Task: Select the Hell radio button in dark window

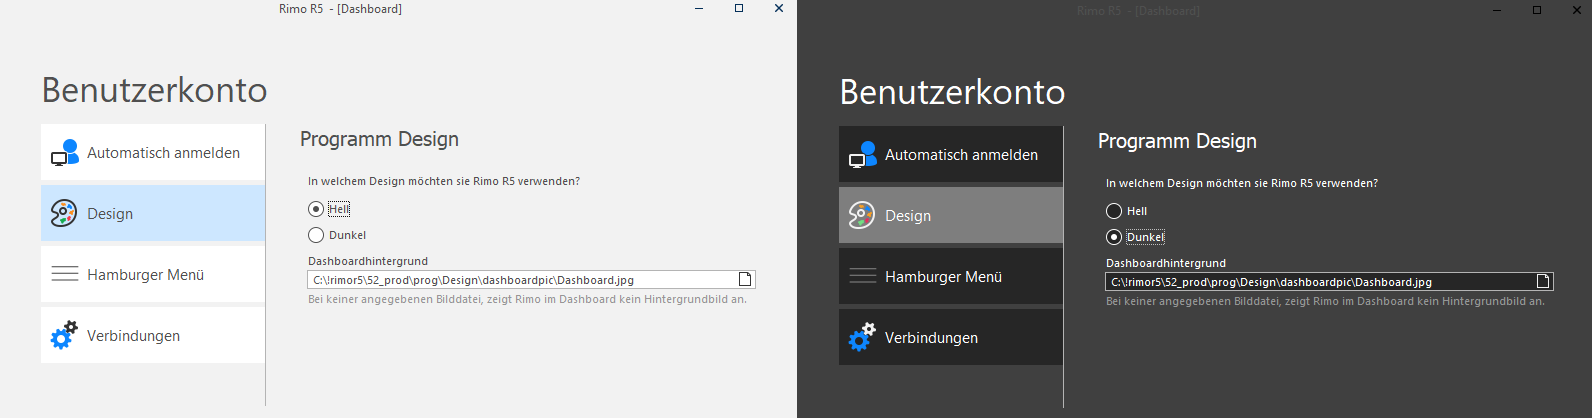Action: click(1114, 211)
